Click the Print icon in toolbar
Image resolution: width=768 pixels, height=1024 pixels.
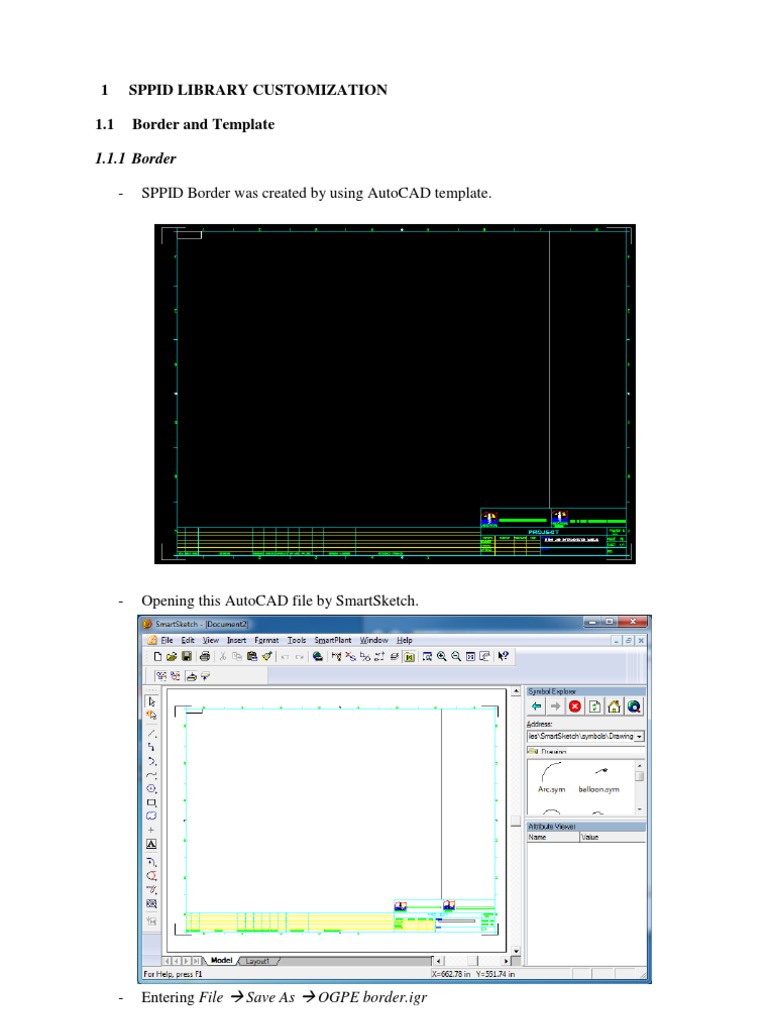click(x=205, y=656)
